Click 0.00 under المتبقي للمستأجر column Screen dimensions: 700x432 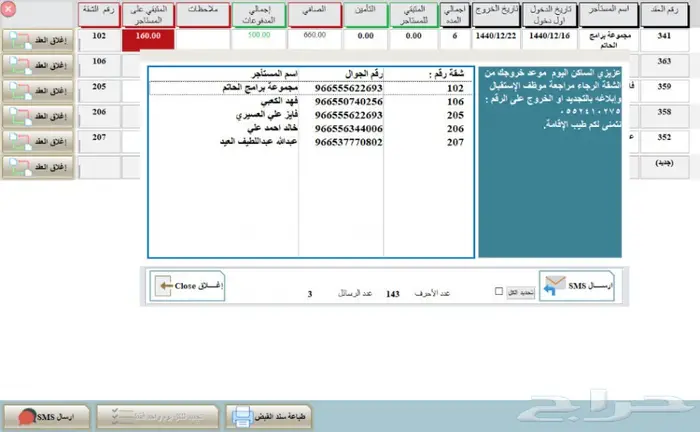[414, 39]
